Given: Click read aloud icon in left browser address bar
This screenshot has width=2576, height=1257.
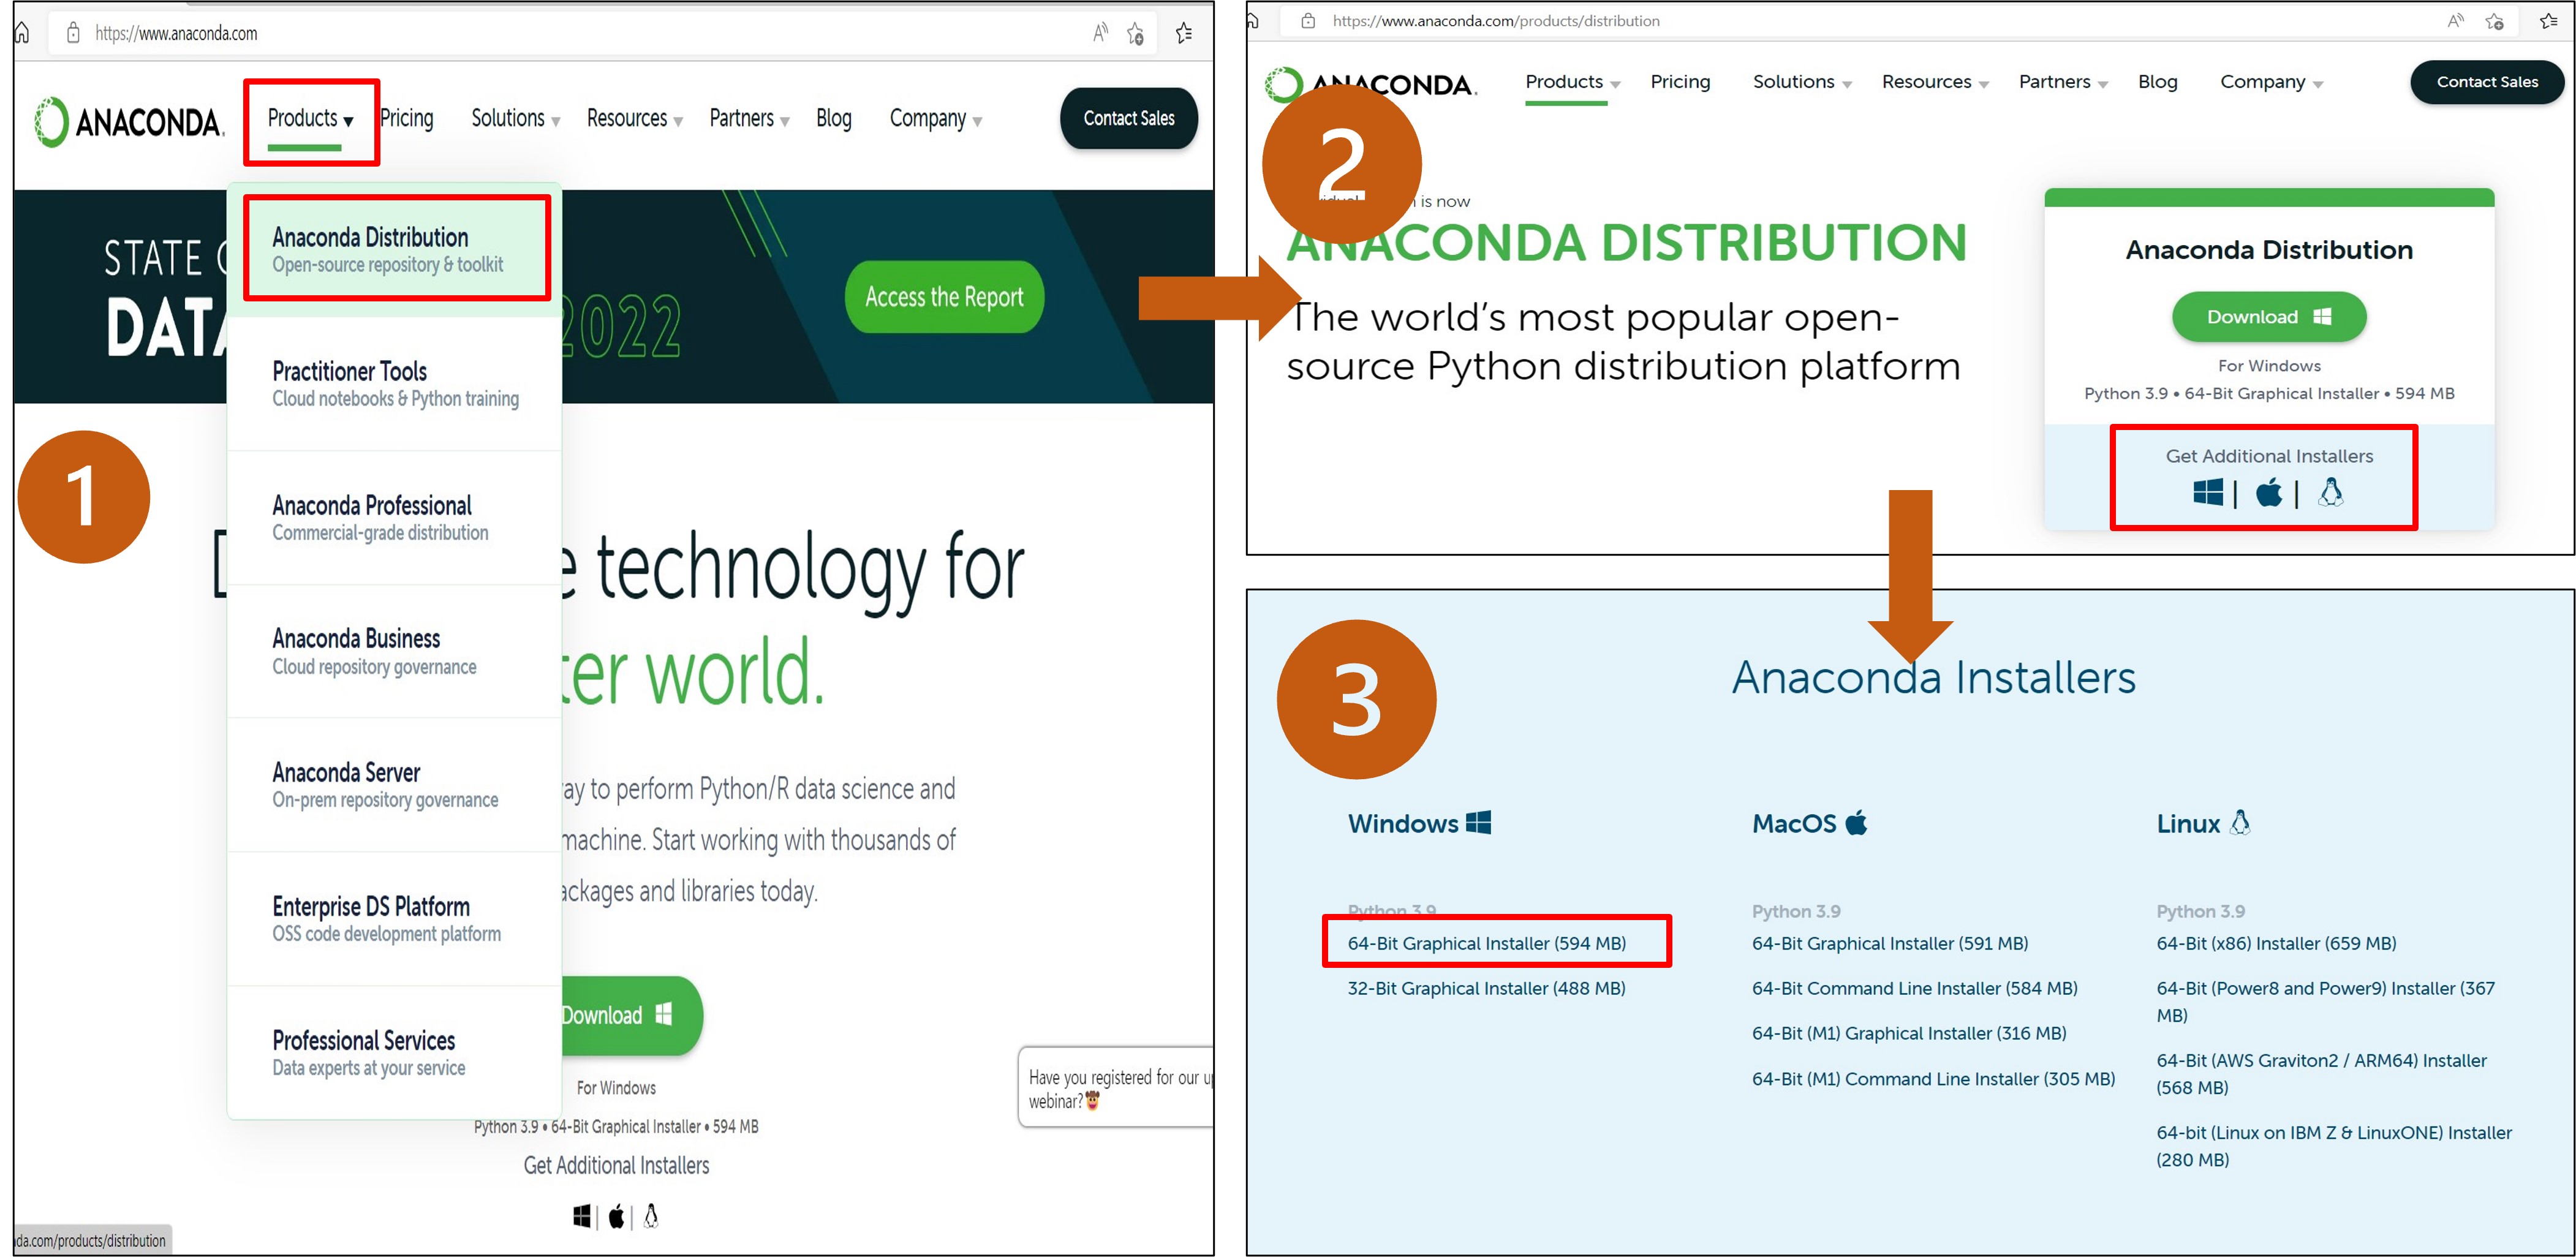Looking at the screenshot, I should 1100,33.
